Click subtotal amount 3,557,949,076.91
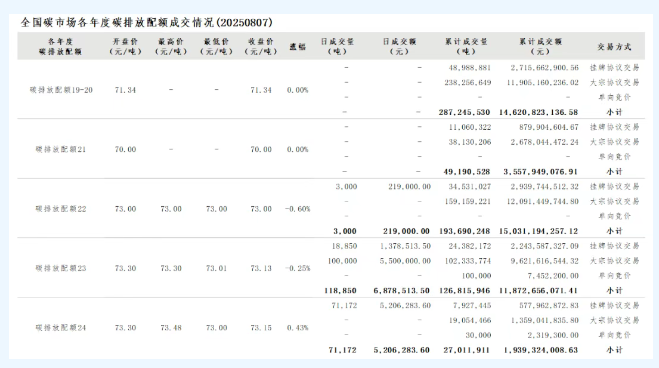The image size is (659, 368). click(540, 172)
